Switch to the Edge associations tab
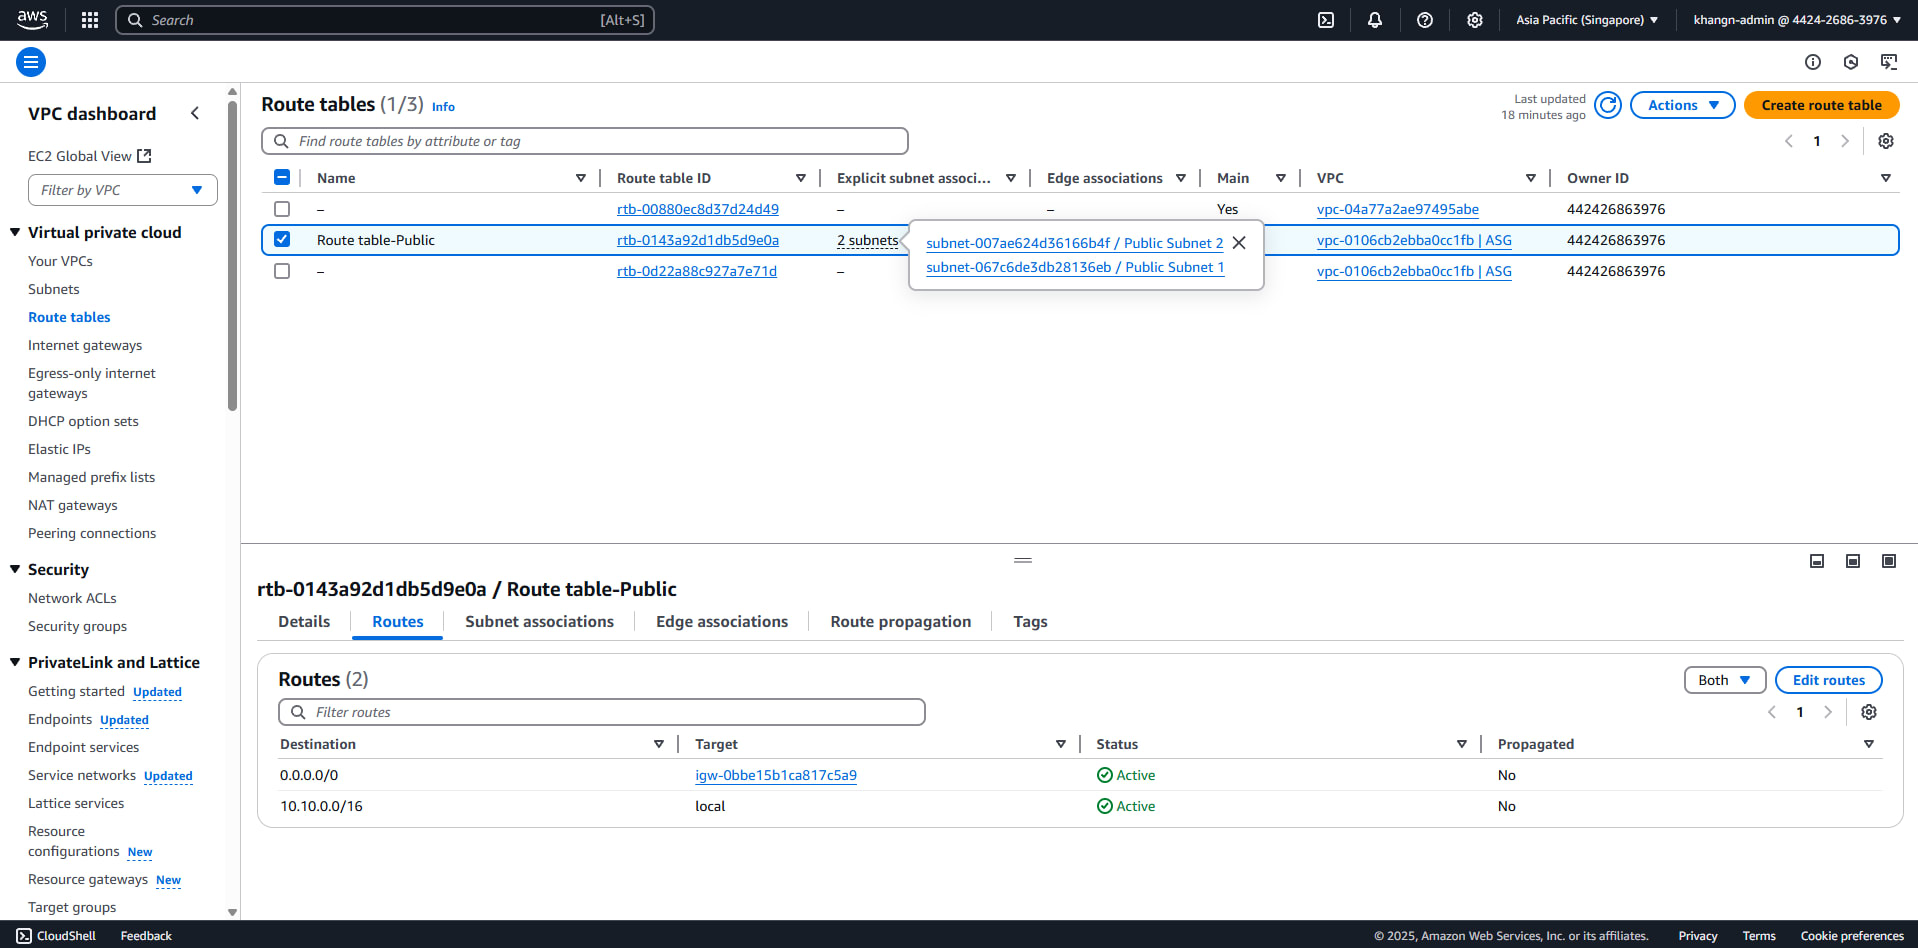 coord(722,621)
